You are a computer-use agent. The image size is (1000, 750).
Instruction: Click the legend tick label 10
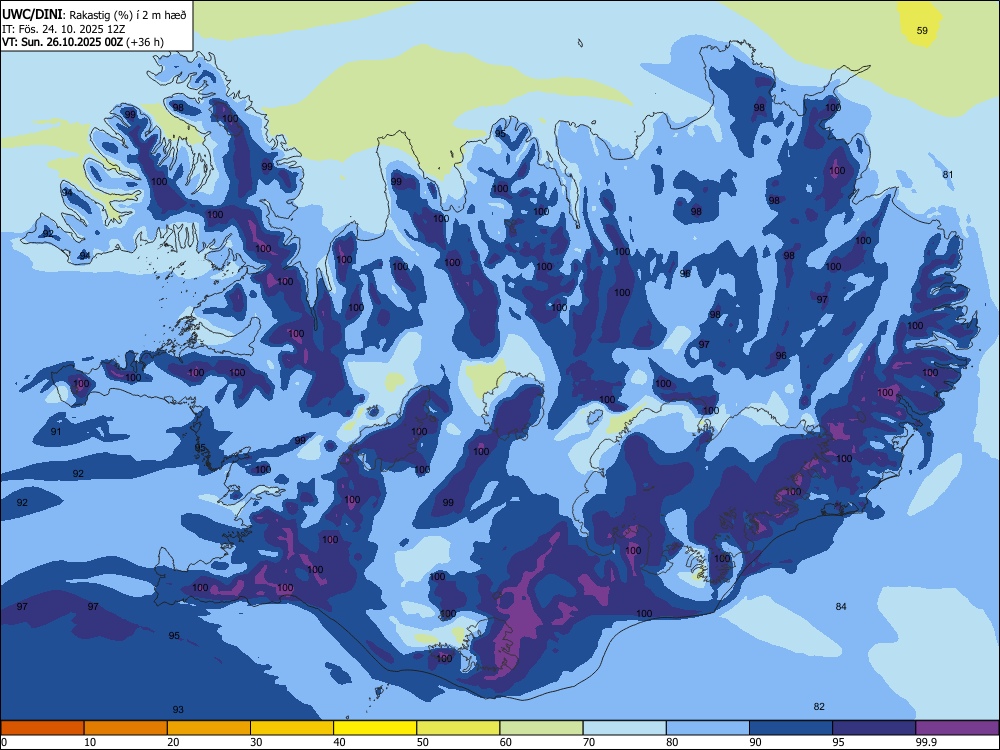pos(90,742)
